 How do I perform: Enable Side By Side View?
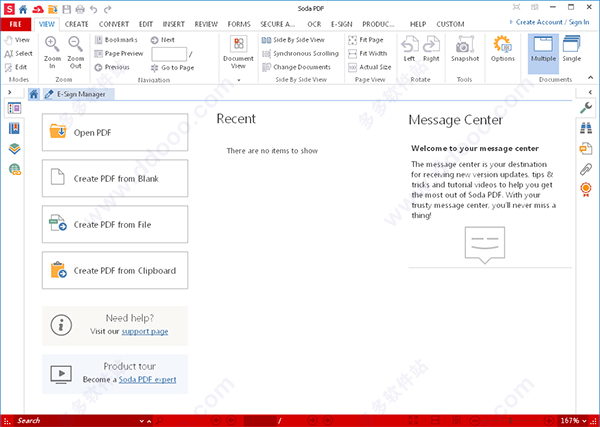(293, 40)
